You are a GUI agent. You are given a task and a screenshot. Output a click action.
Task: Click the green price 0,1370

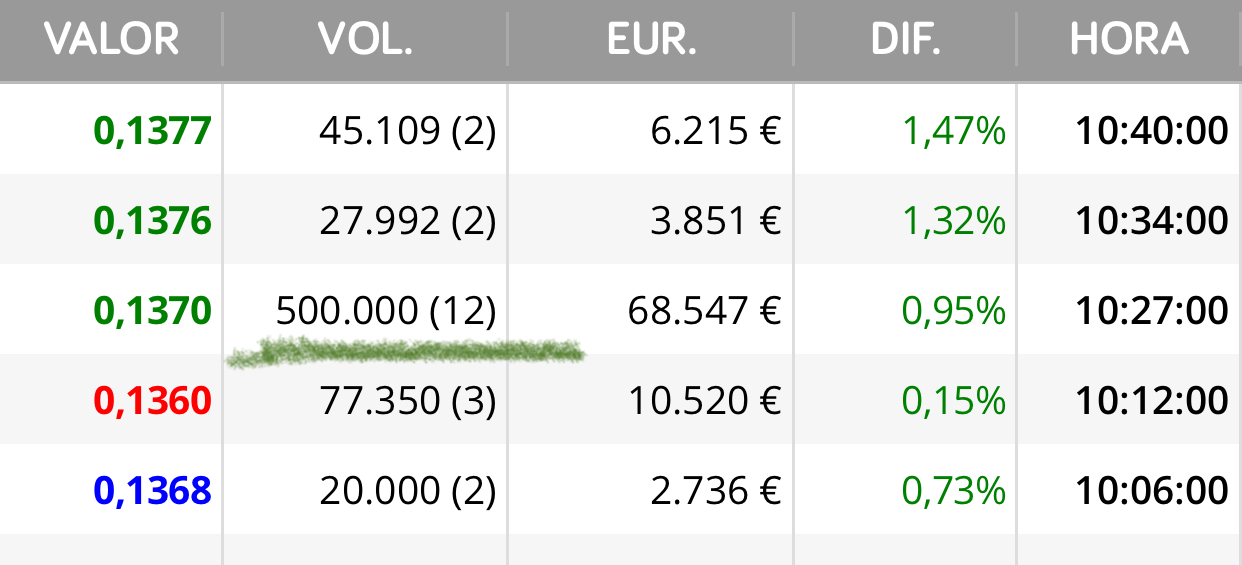153,311
